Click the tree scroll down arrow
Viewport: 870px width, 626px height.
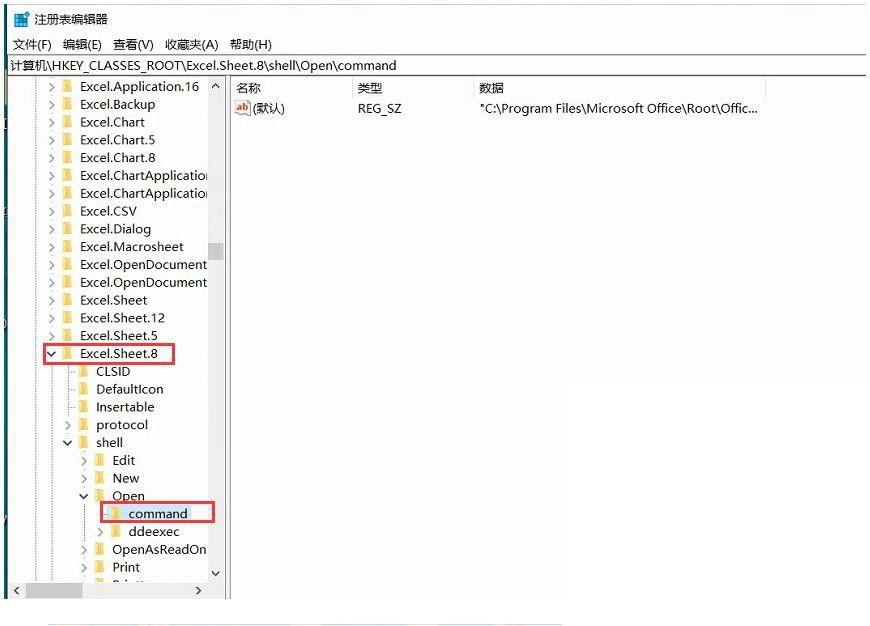pos(216,573)
